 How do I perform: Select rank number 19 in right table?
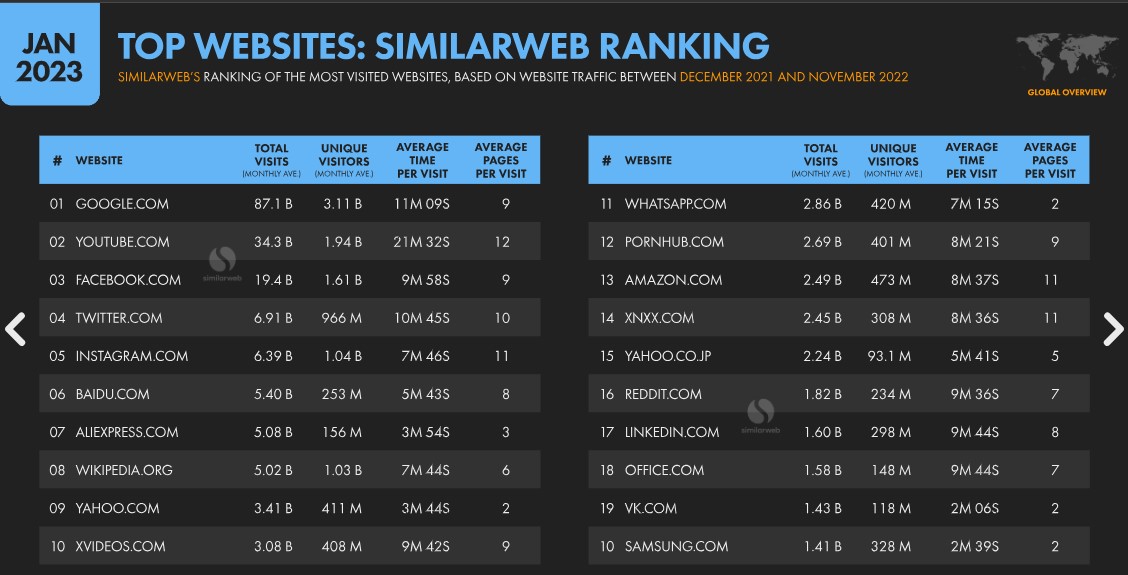606,509
